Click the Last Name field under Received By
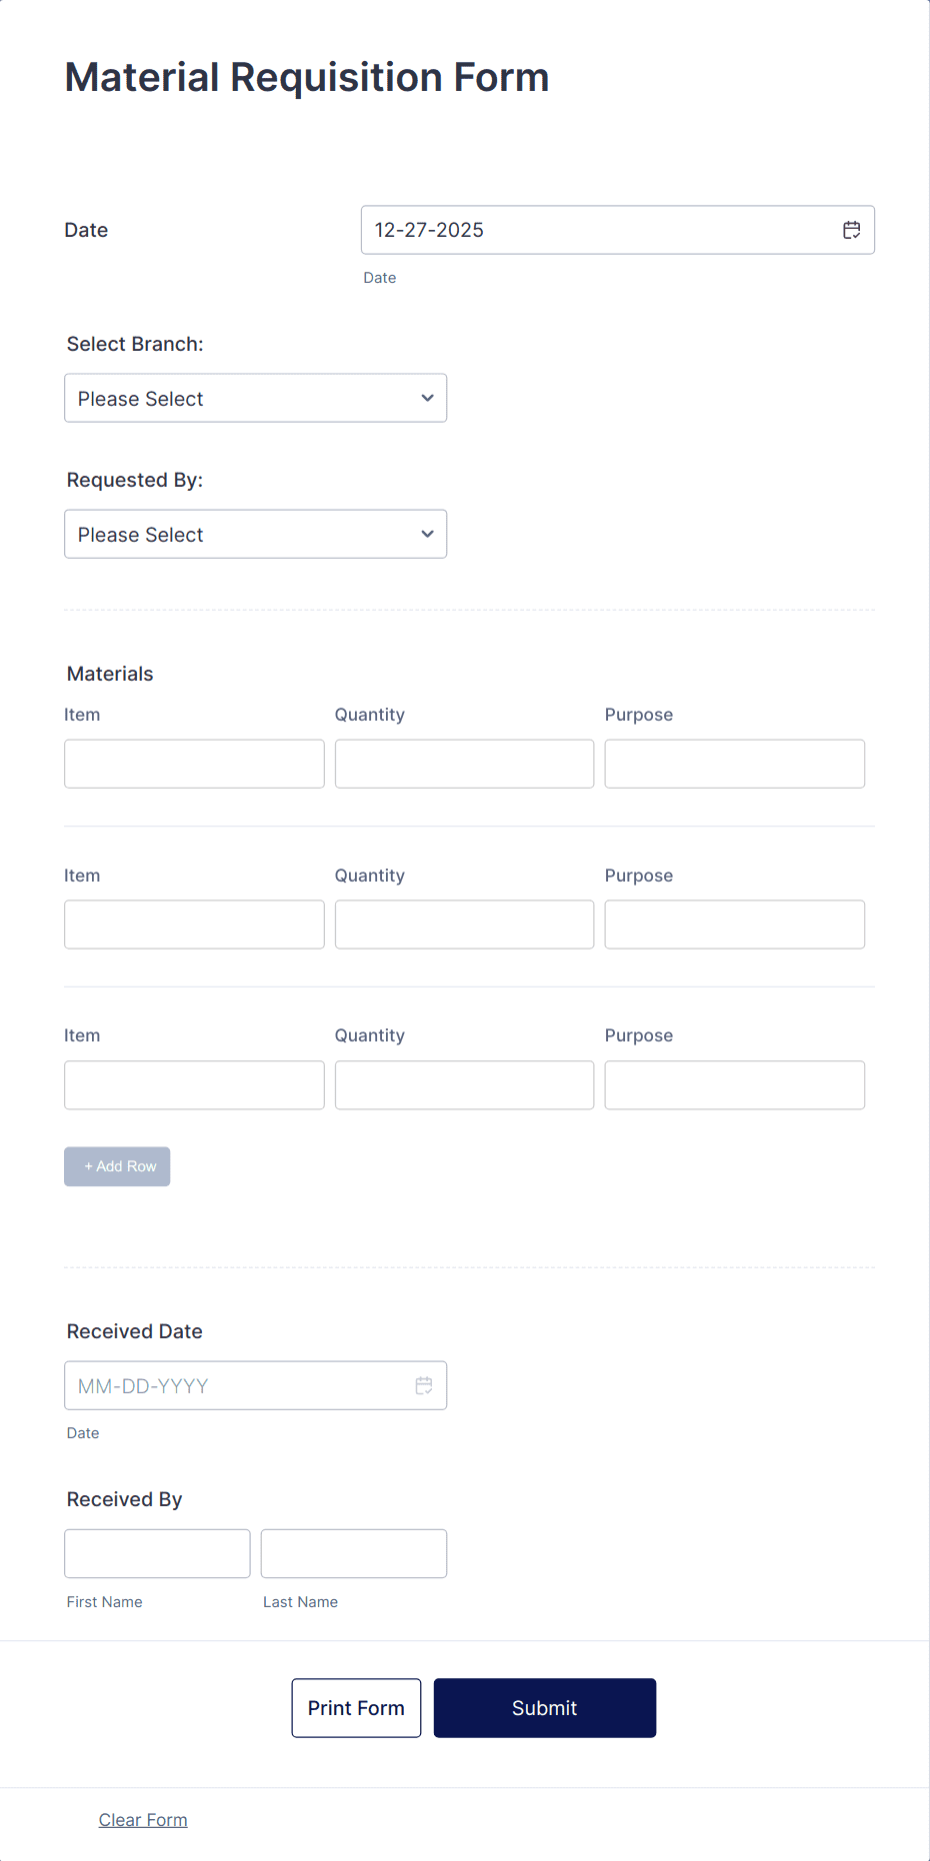Screen dimensions: 930x1861 click(353, 1553)
